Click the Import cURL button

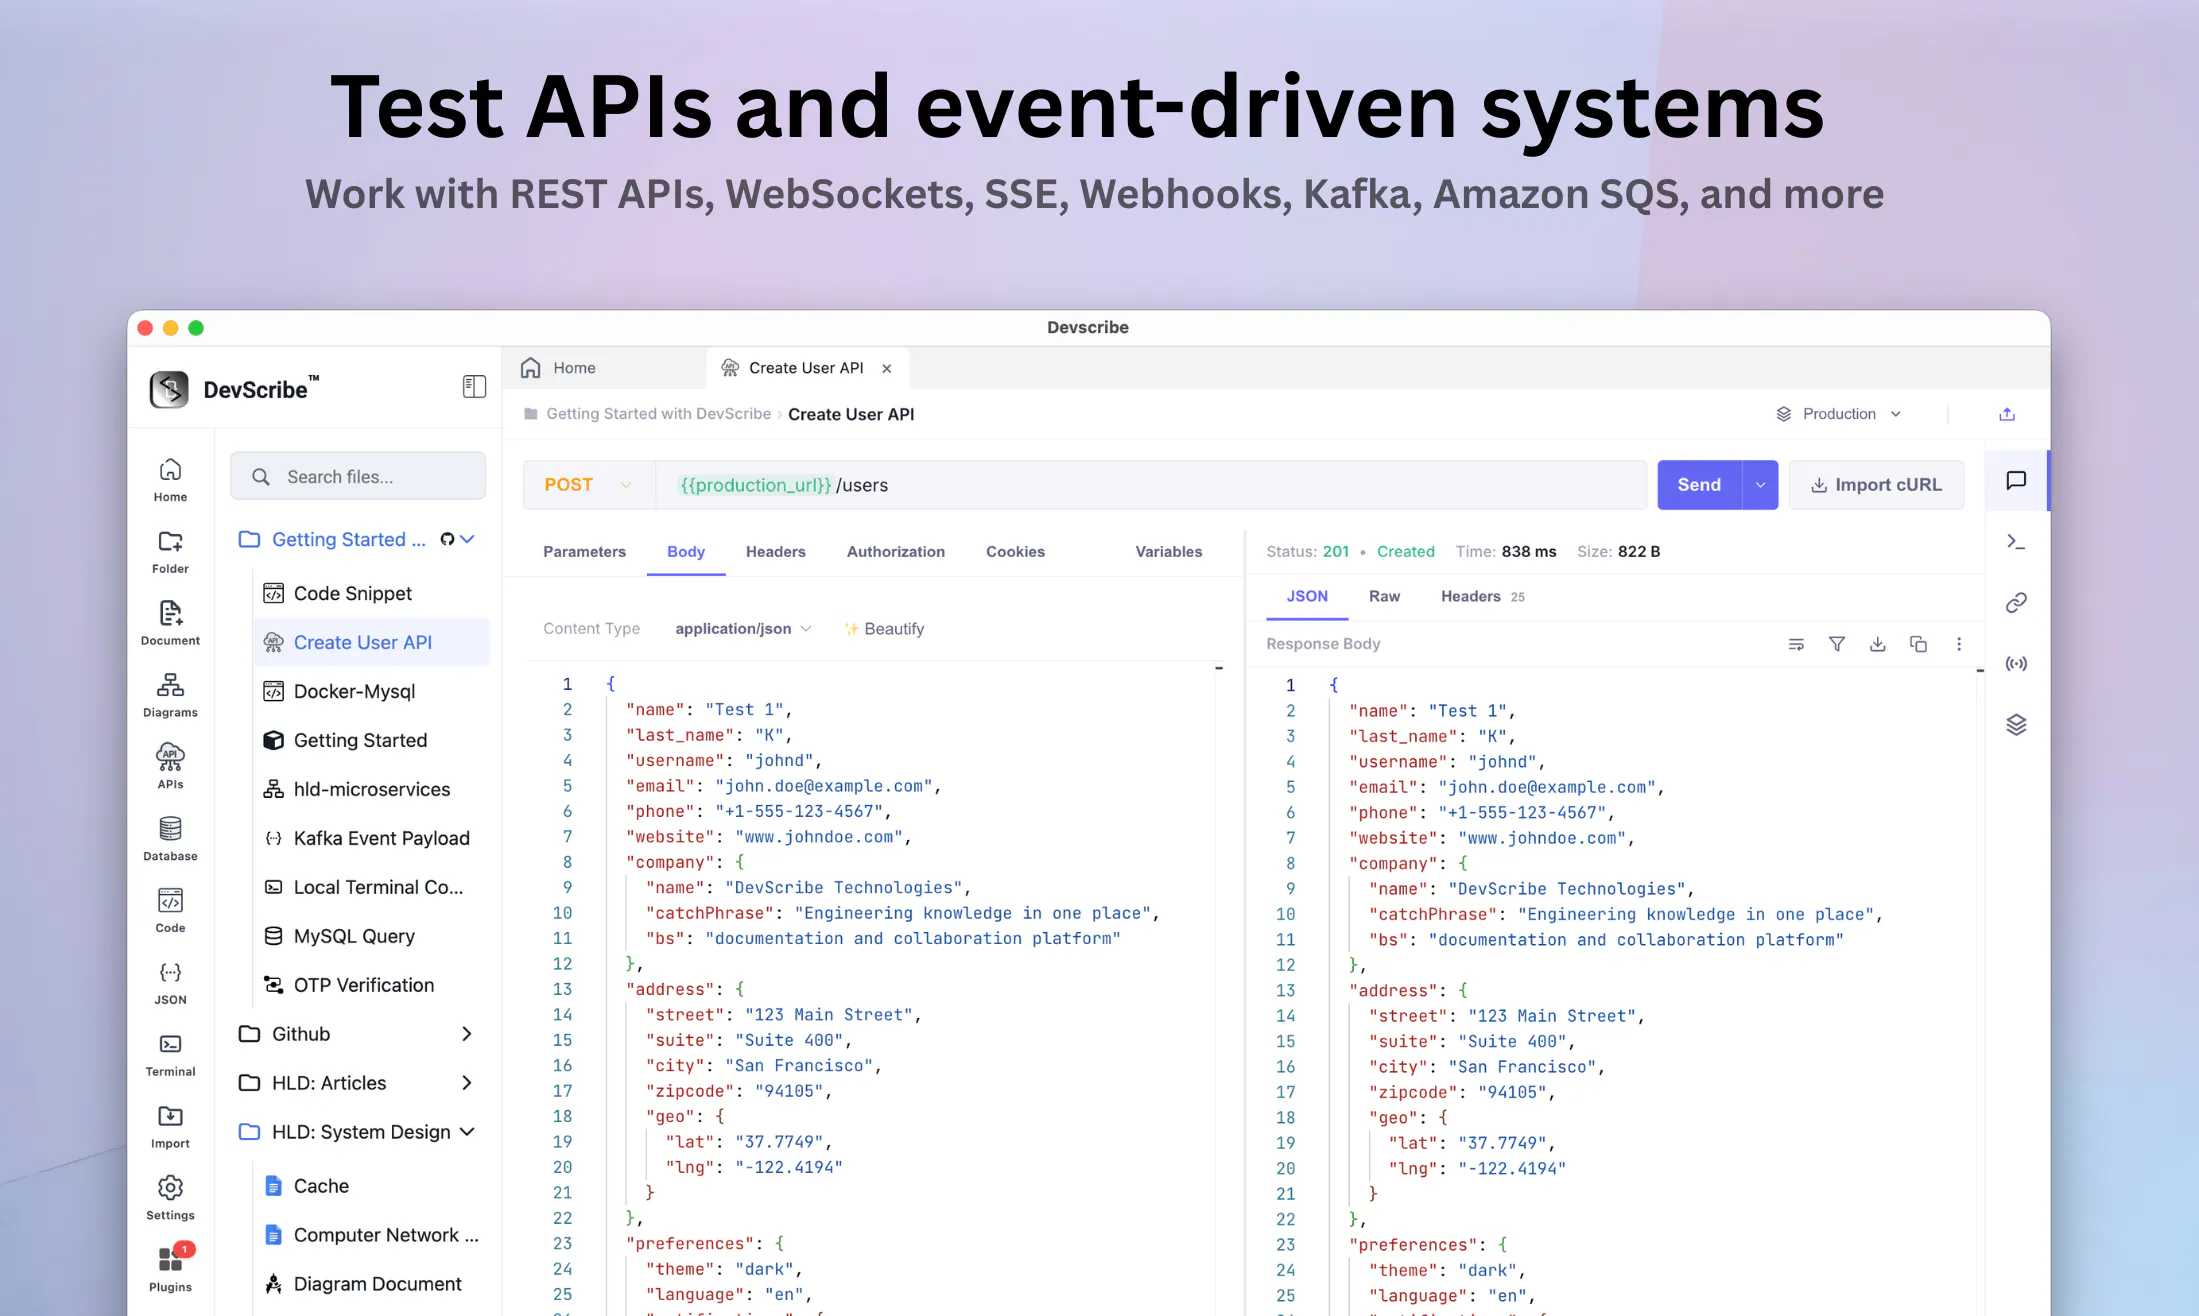pos(1876,485)
